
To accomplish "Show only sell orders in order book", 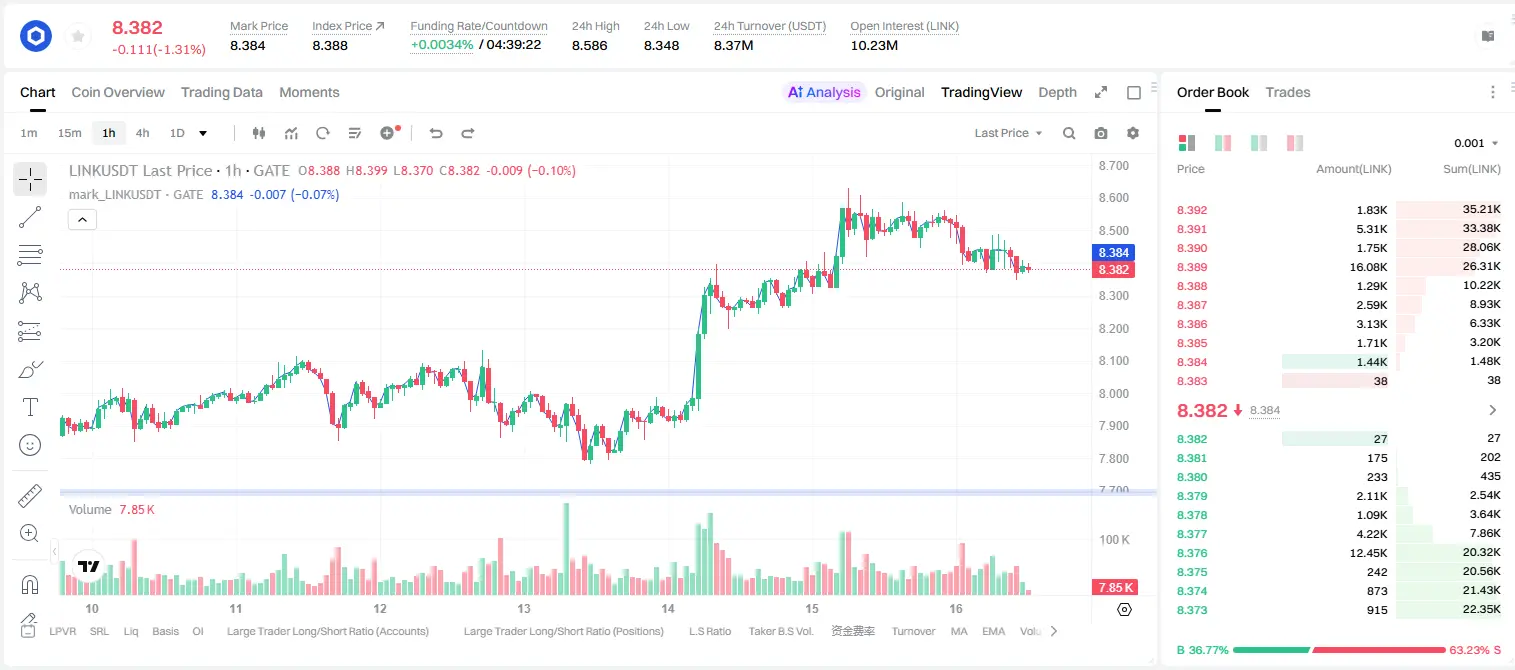I will [x=1295, y=143].
